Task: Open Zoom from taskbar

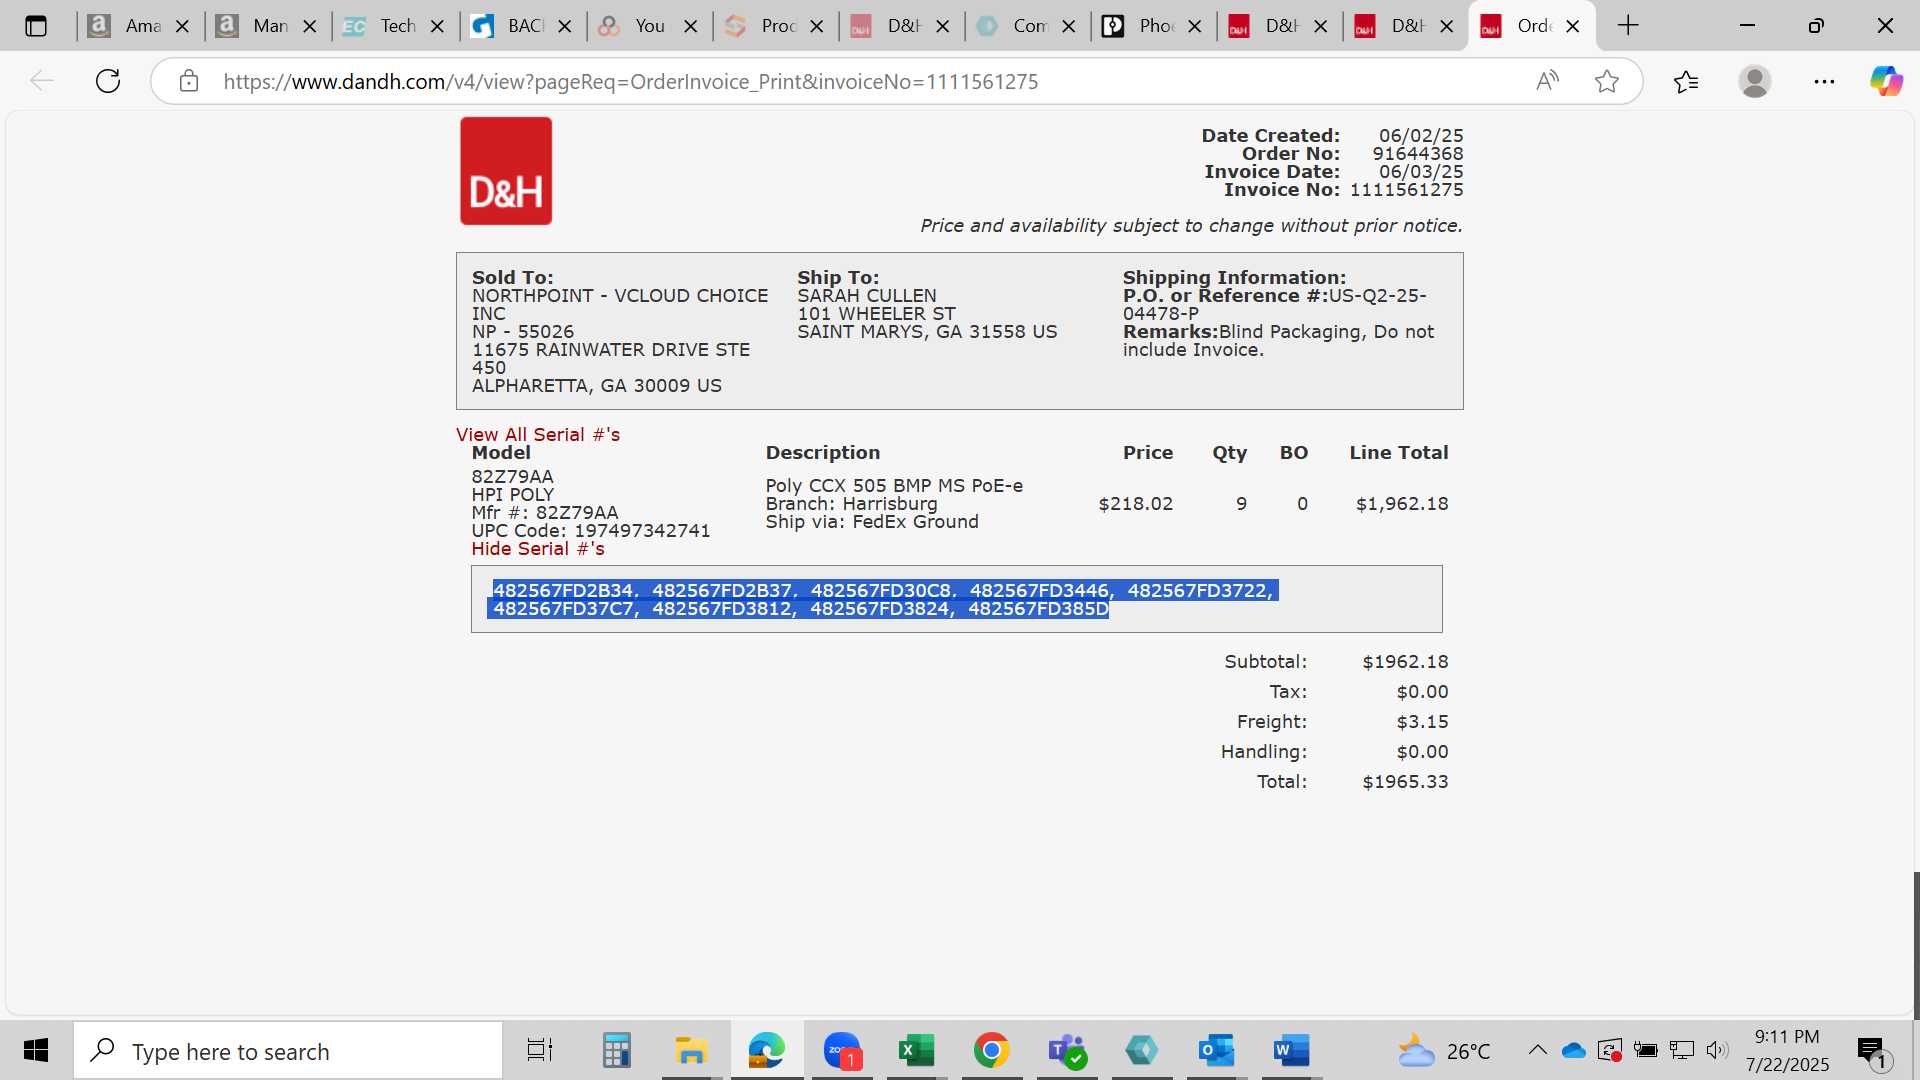Action: pos(842,1050)
